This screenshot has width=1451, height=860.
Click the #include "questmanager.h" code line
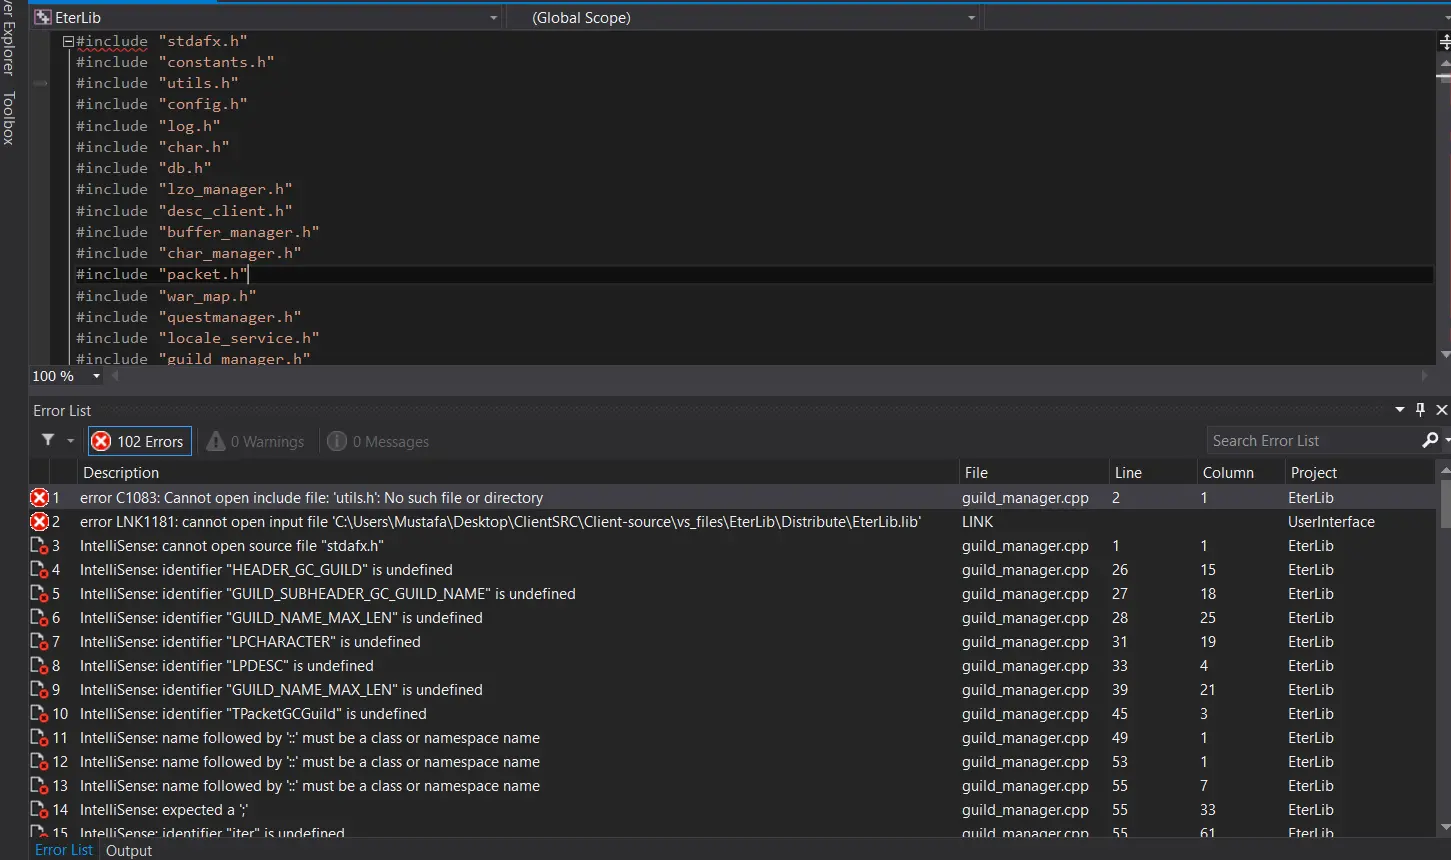pyautogui.click(x=189, y=317)
